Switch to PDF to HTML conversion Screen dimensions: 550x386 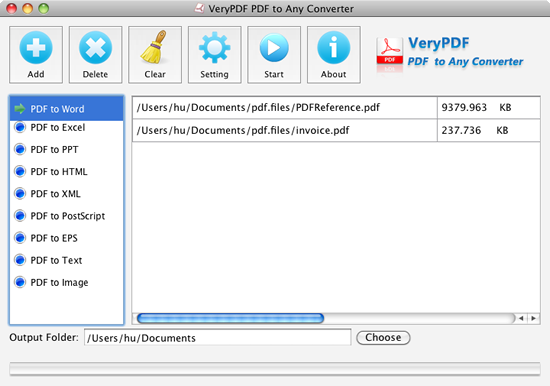pyautogui.click(x=67, y=172)
